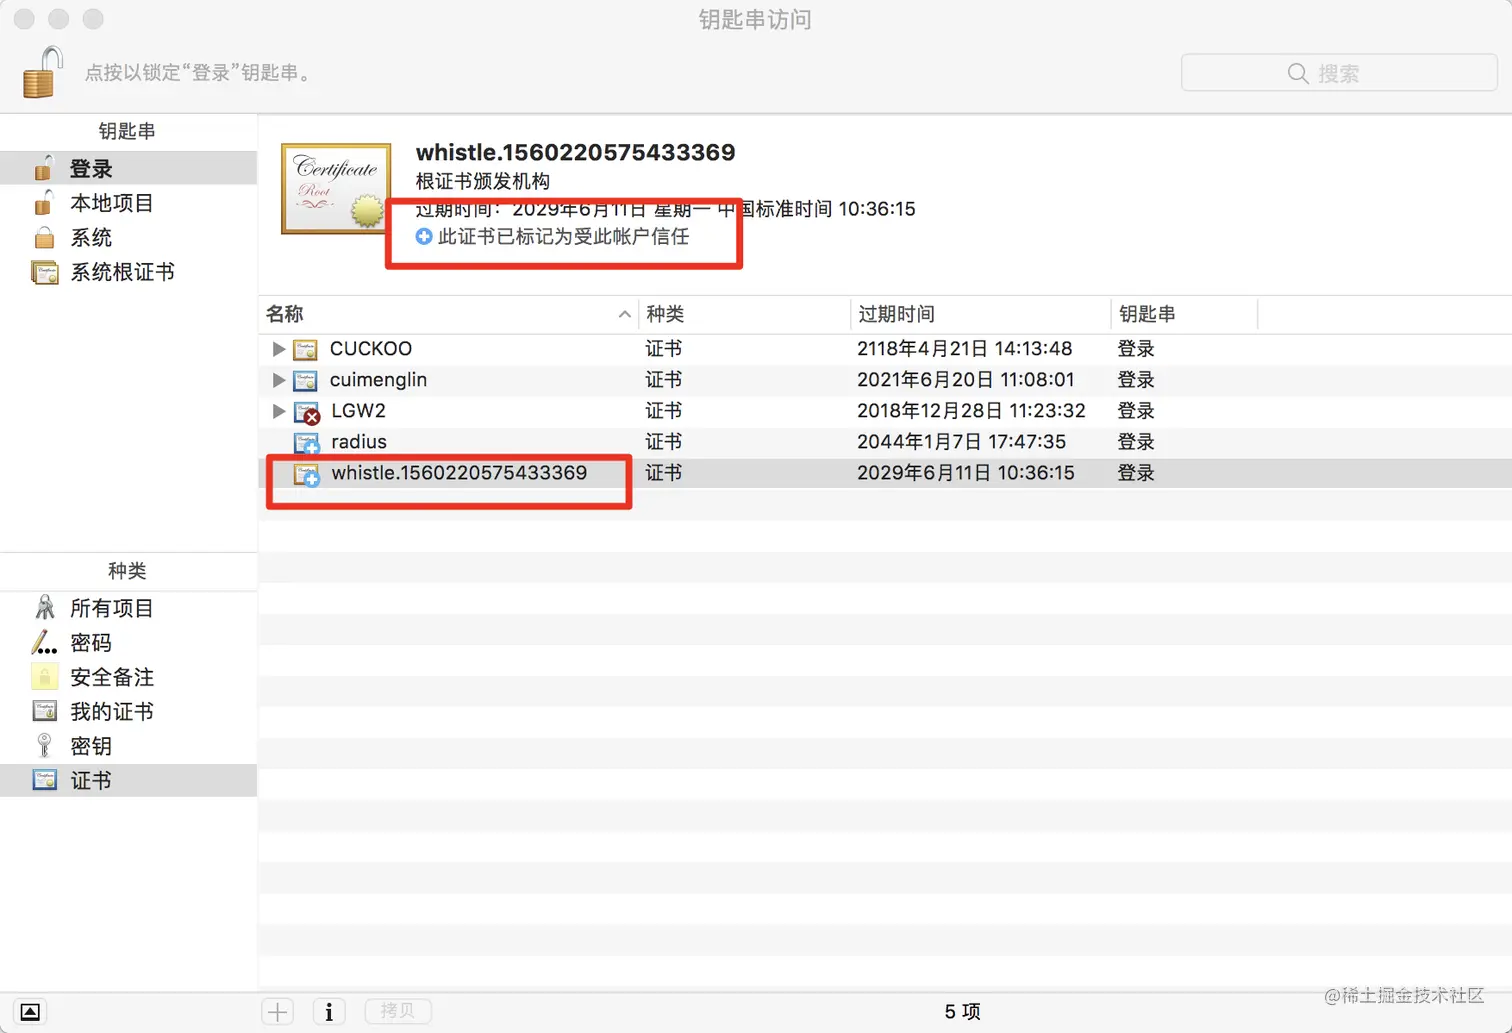
Task: Add a new item with the plus button
Action: pyautogui.click(x=277, y=1011)
